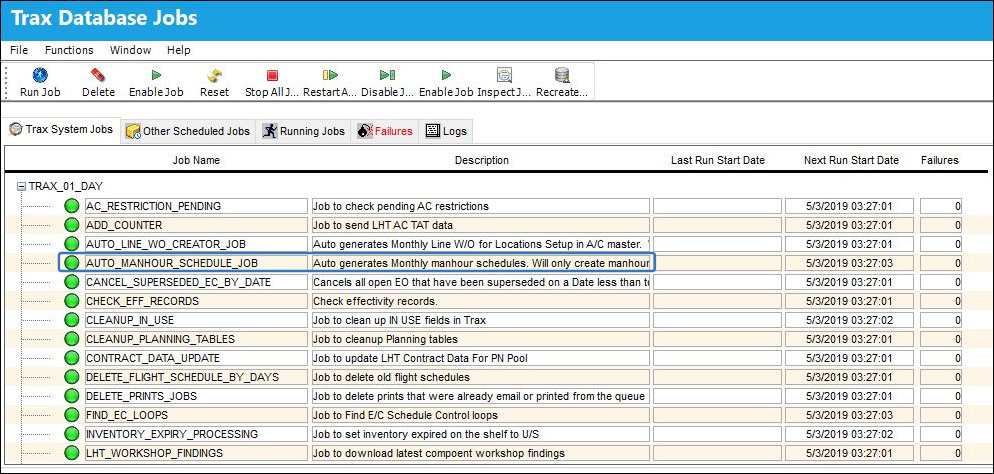994x474 pixels.
Task: Click the Restart All toolbar icon
Action: pos(330,75)
